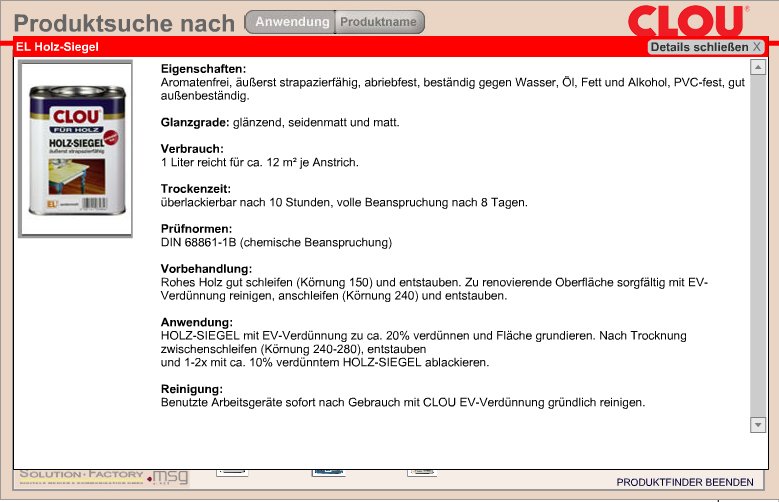Click the line starting 'und 1-2x mit ca. 10%'
Image resolution: width=779 pixels, height=502 pixels.
tap(325, 362)
